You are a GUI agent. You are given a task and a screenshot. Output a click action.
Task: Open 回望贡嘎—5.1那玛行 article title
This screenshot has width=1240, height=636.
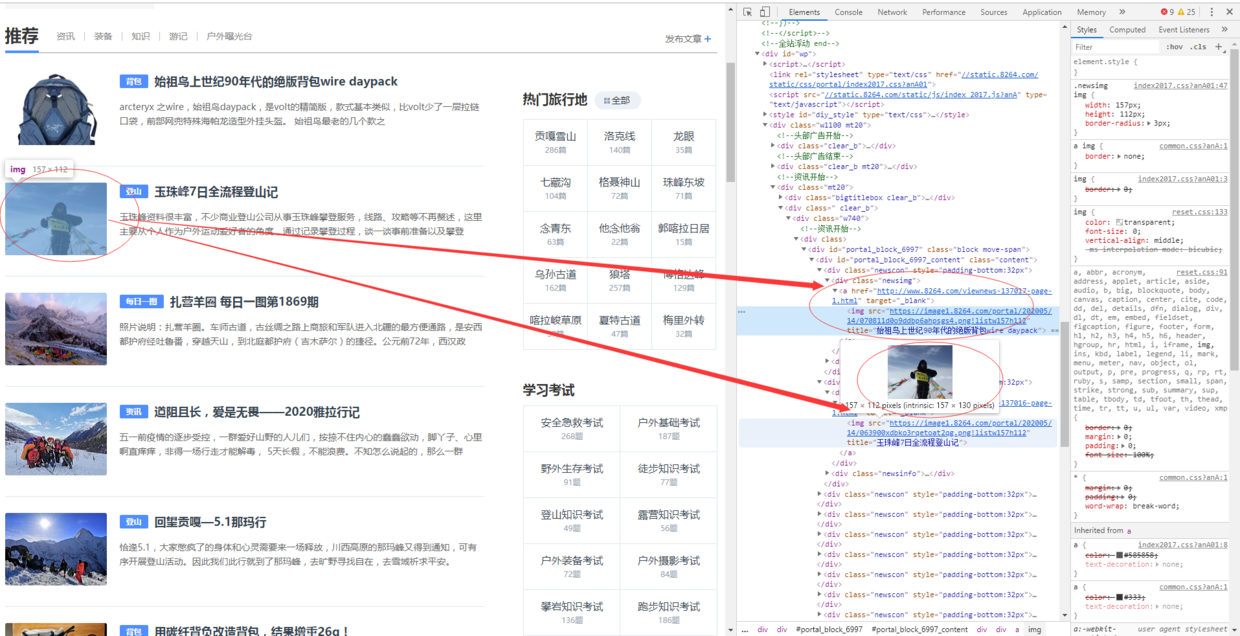[210, 522]
